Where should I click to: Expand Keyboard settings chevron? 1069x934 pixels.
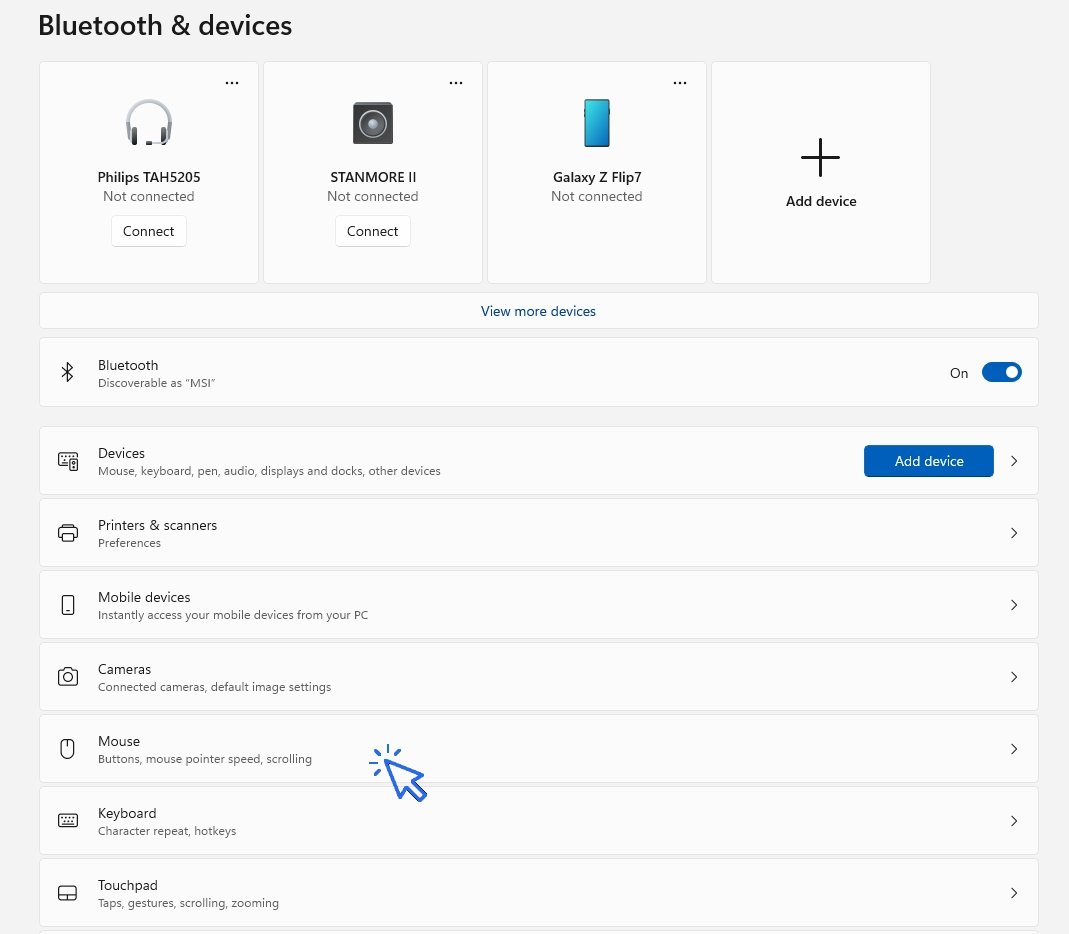[x=1014, y=821]
